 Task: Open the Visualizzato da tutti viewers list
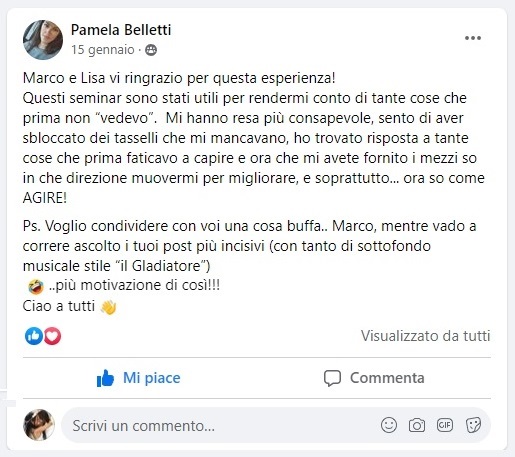tap(425, 336)
